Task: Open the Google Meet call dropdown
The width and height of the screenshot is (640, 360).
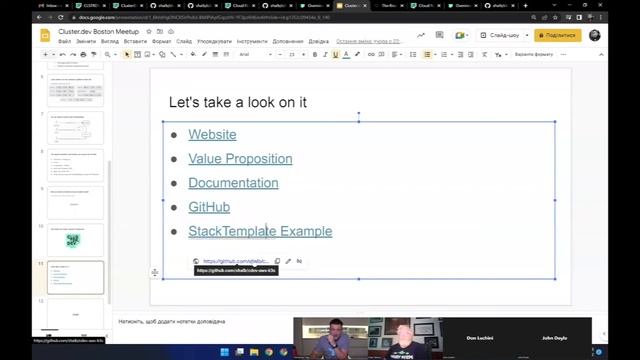Action: click(x=462, y=36)
